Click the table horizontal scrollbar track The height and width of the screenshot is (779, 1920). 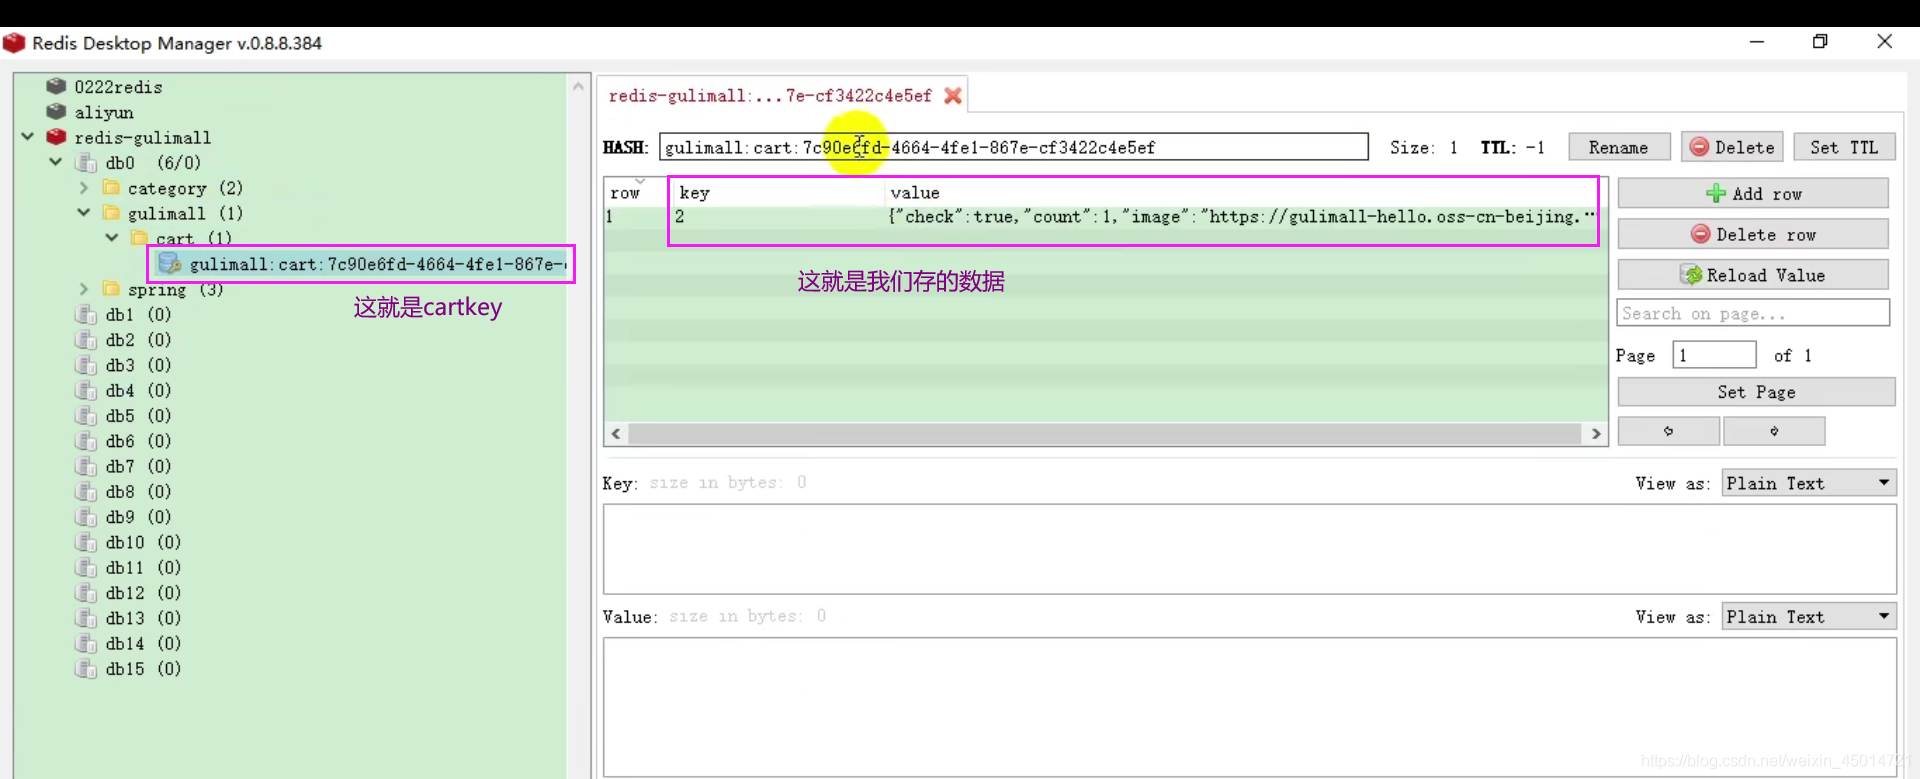(x=1105, y=433)
